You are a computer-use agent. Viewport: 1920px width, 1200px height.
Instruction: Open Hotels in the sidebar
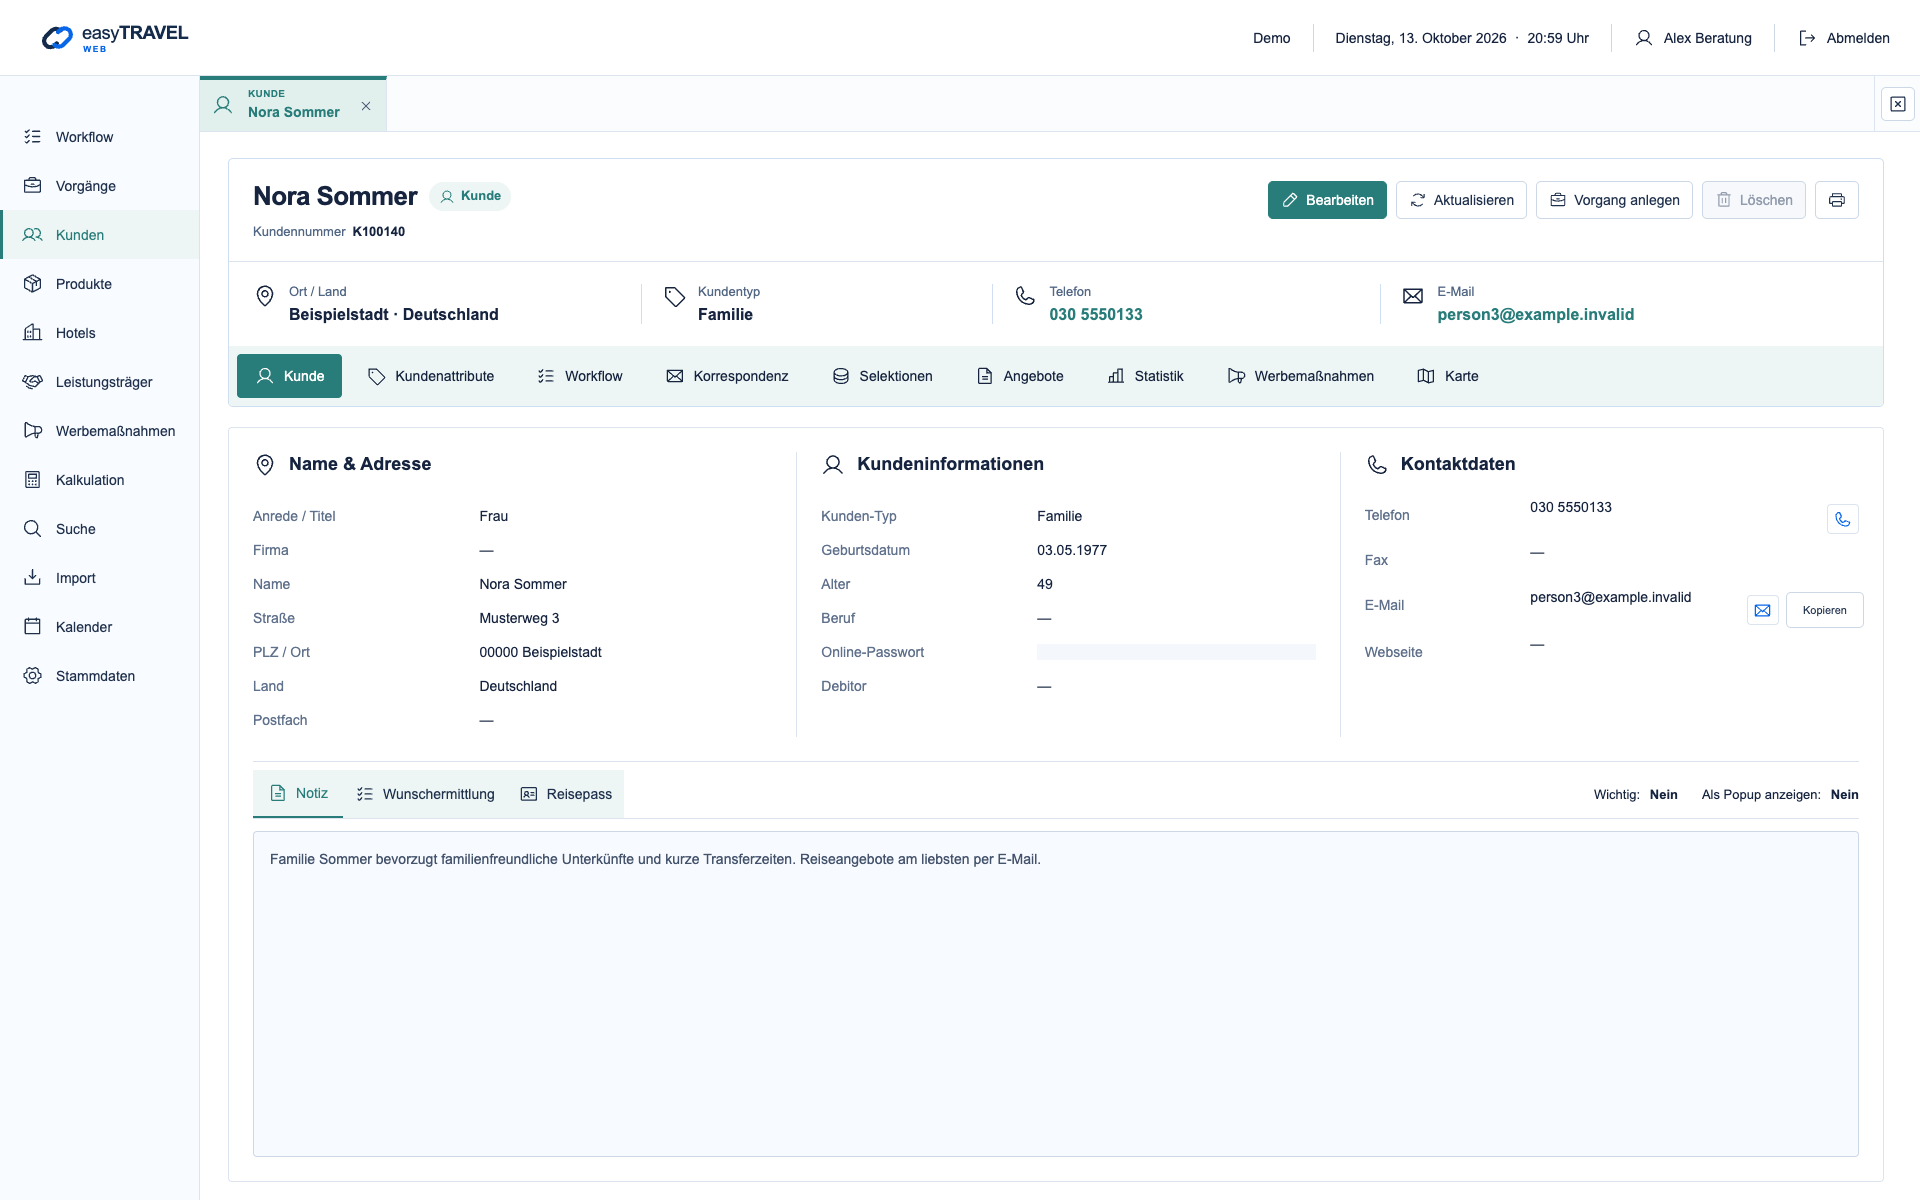[x=99, y=333]
